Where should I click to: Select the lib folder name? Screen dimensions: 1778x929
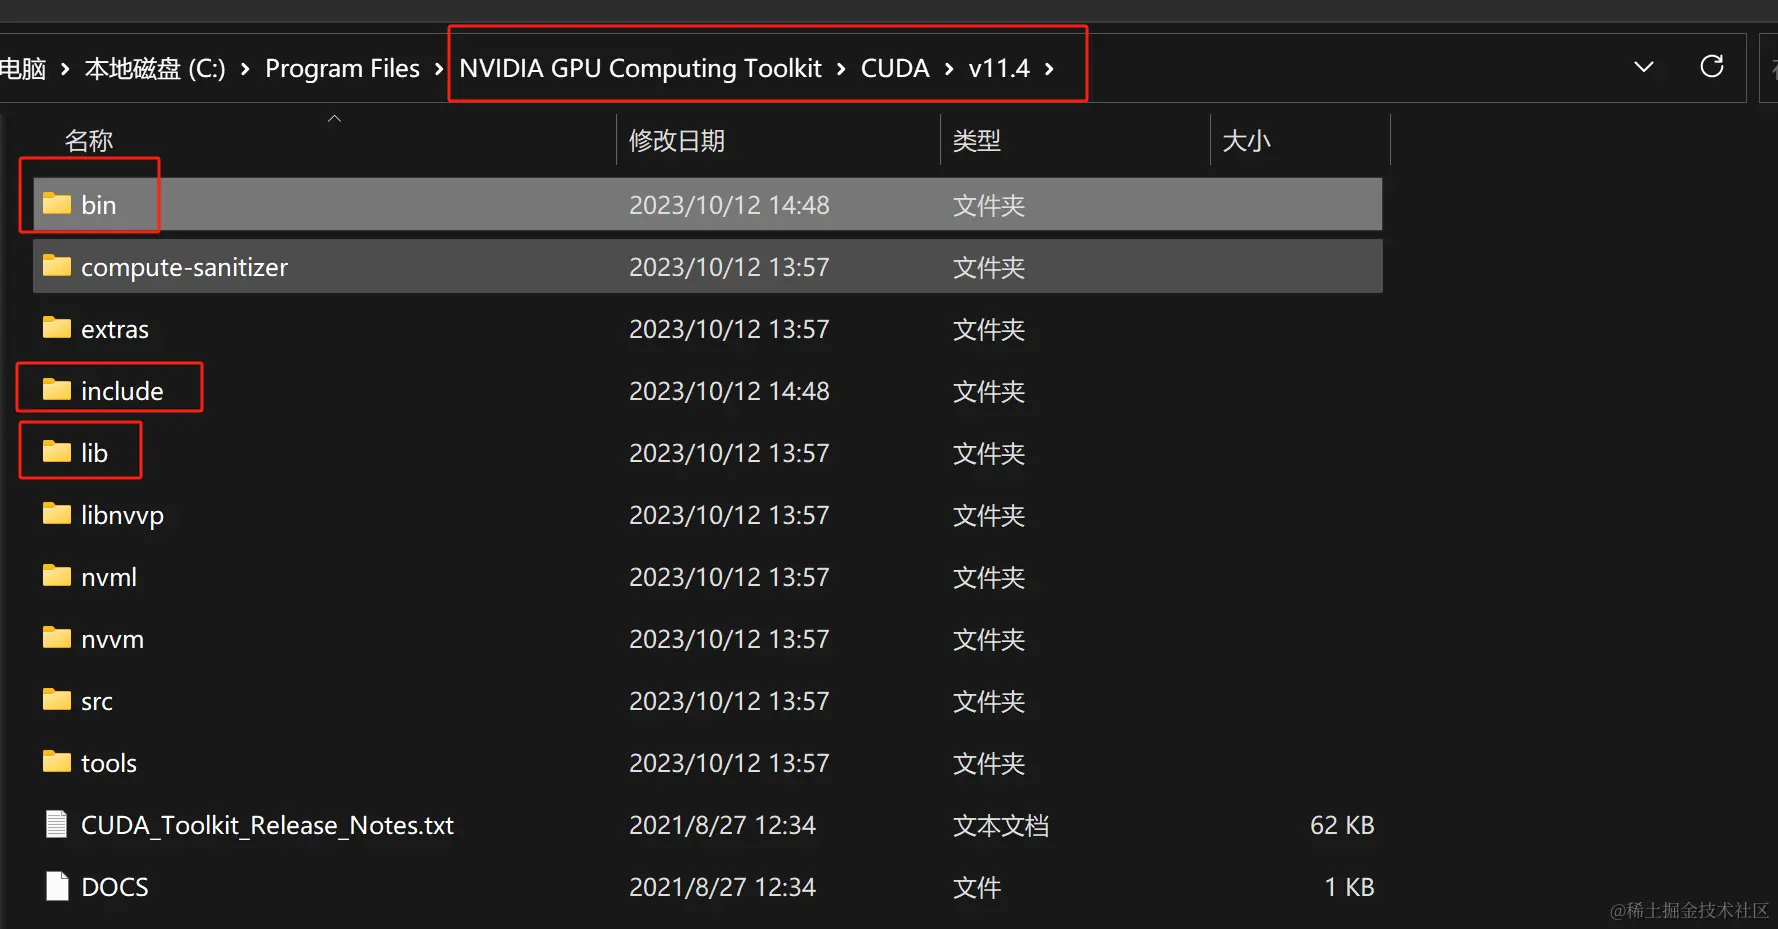click(94, 453)
